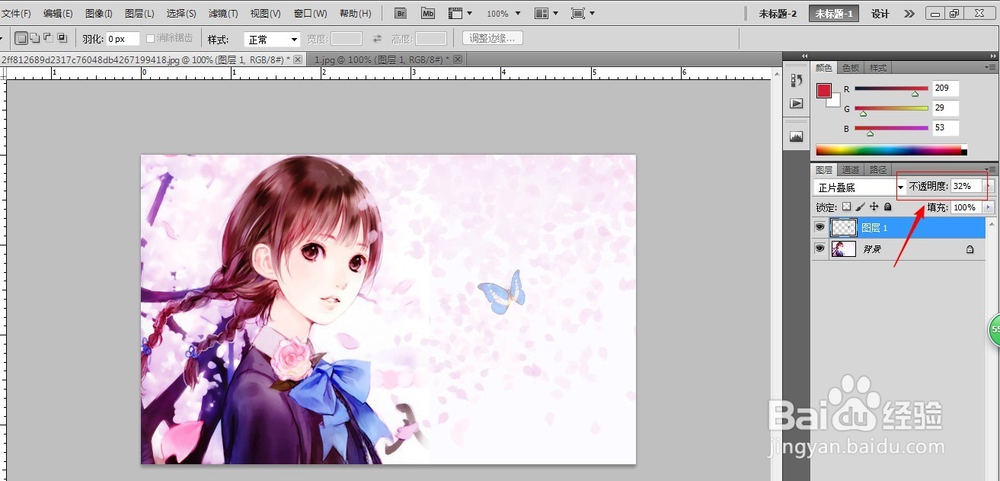Click the 羽化 feather input field

[122, 39]
